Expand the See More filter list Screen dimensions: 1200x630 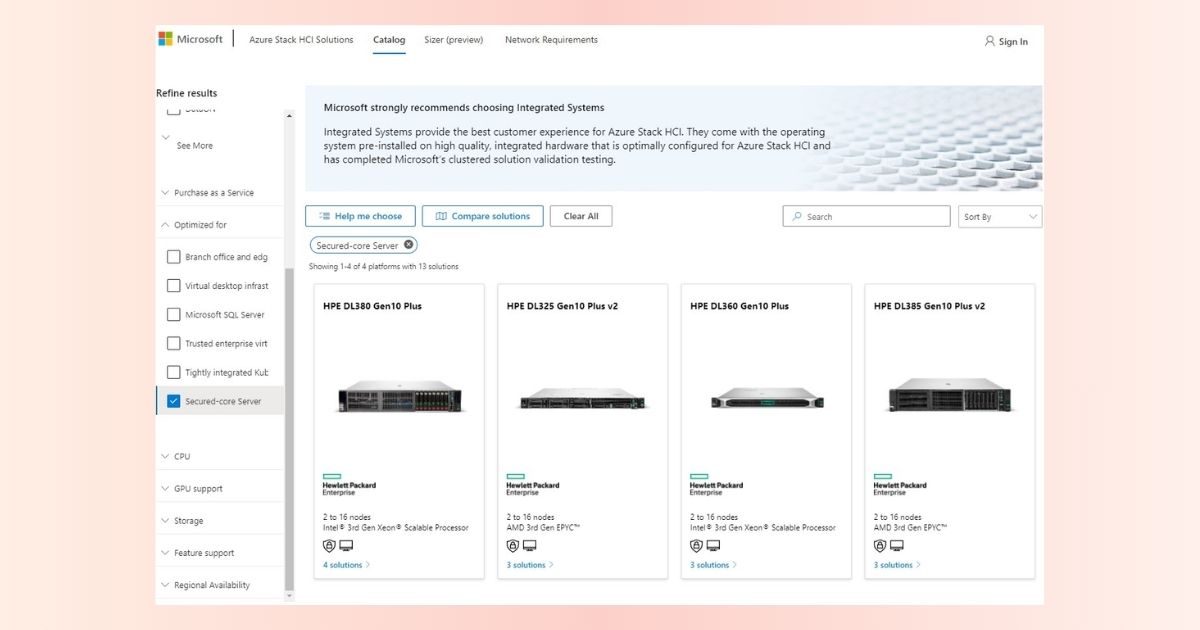[x=194, y=146]
